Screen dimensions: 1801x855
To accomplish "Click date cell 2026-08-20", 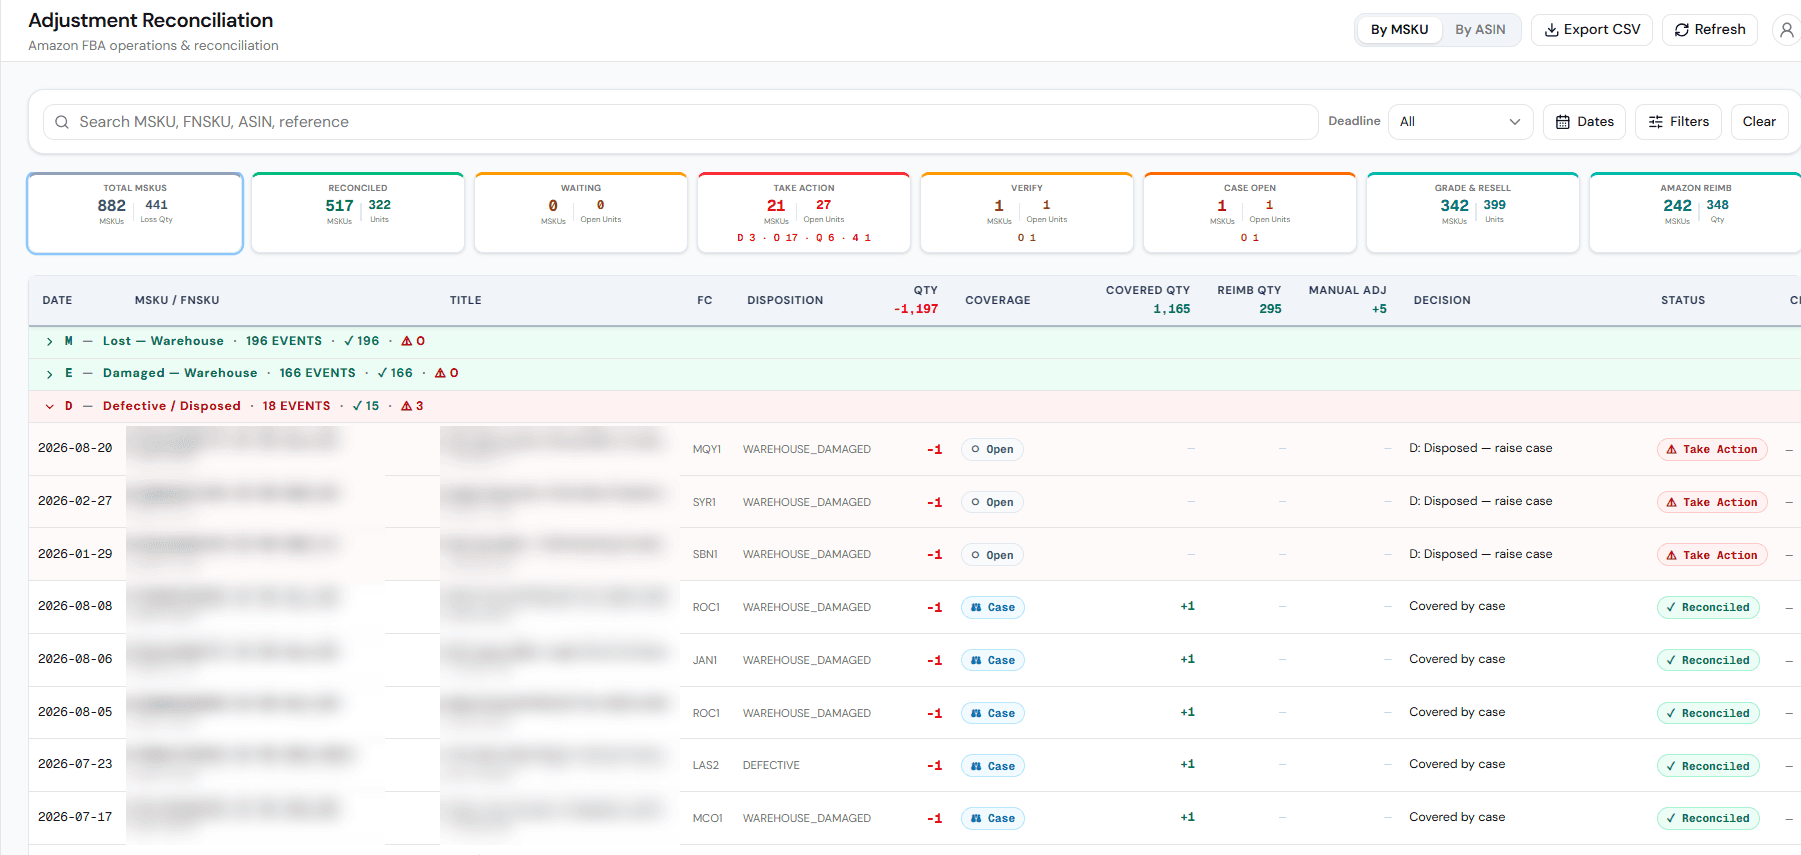I will point(75,448).
